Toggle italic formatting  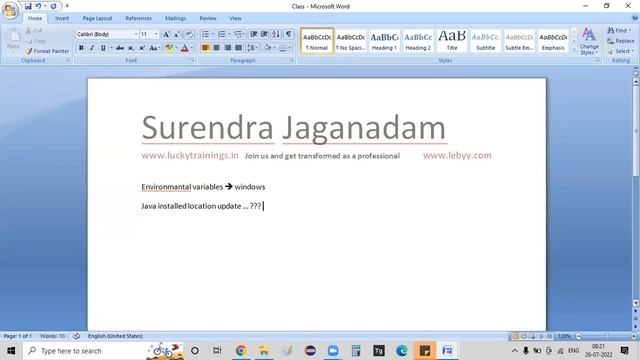coord(92,48)
